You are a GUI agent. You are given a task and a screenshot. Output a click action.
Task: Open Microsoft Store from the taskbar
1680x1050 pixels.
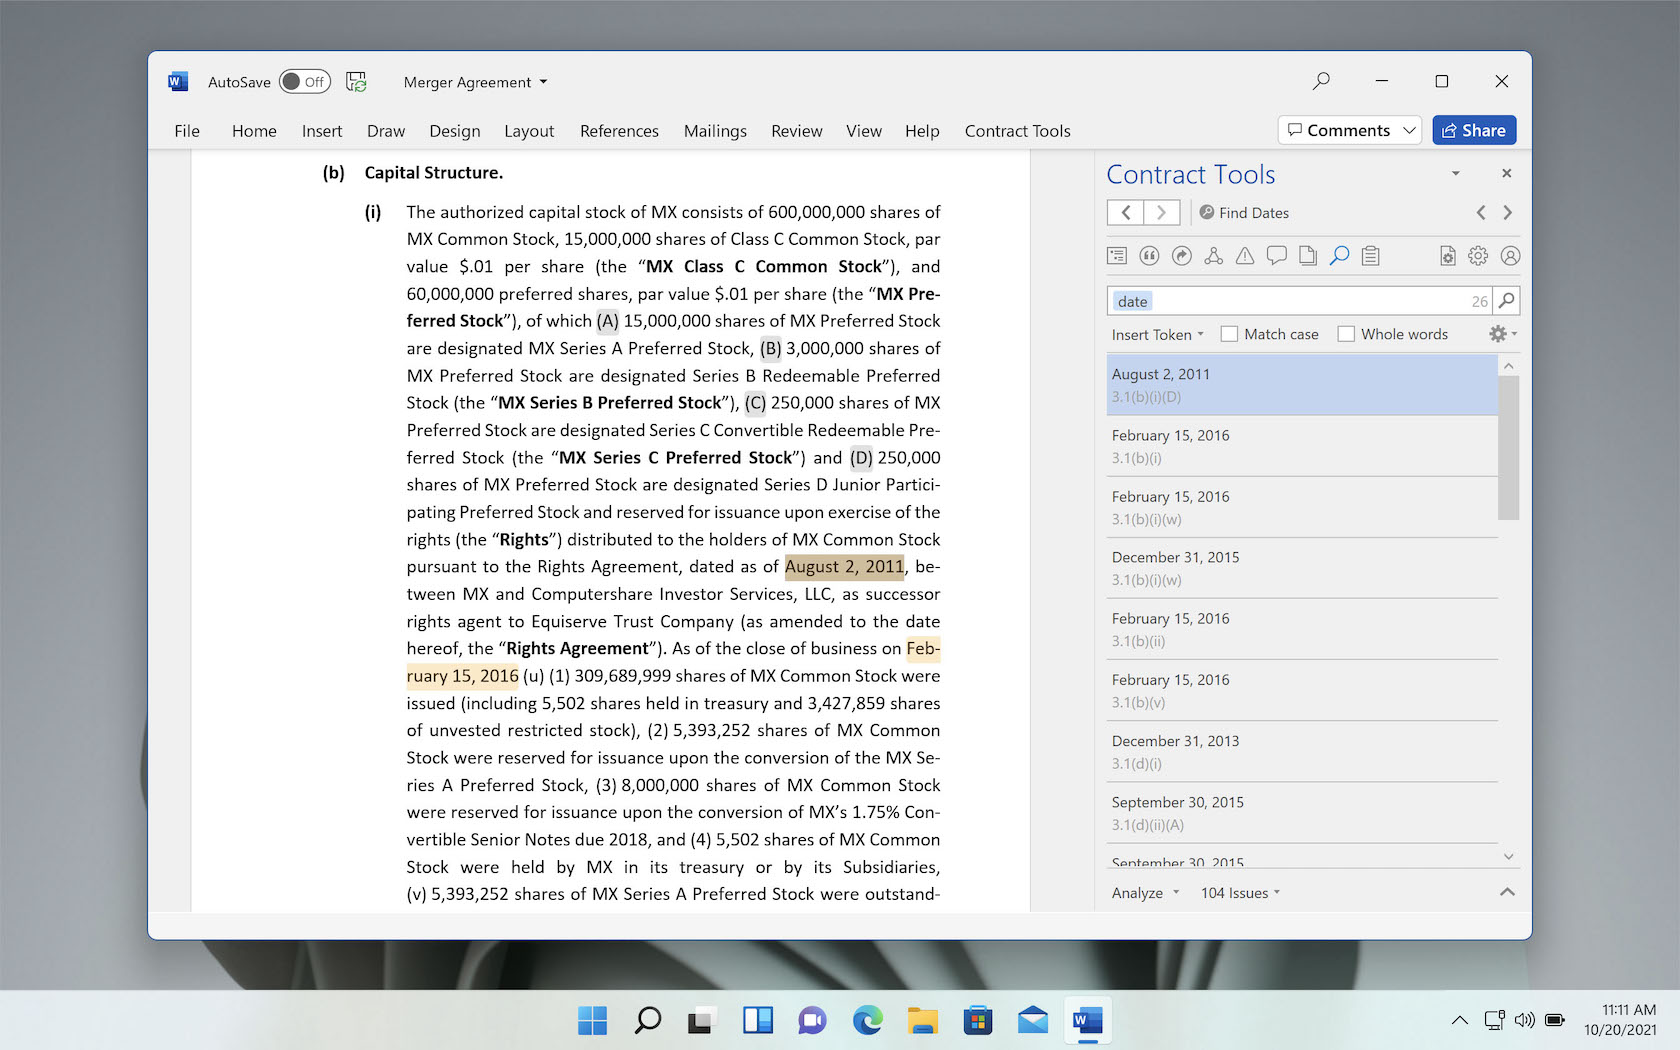pos(978,1020)
